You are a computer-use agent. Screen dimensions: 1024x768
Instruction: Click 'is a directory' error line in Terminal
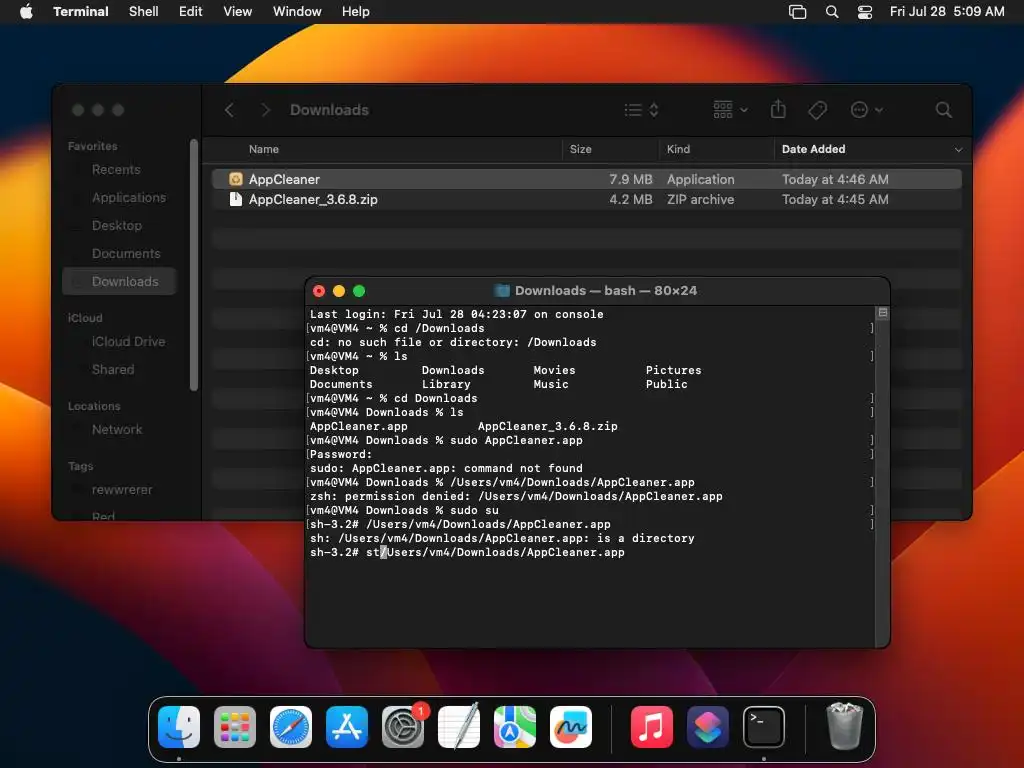502,539
